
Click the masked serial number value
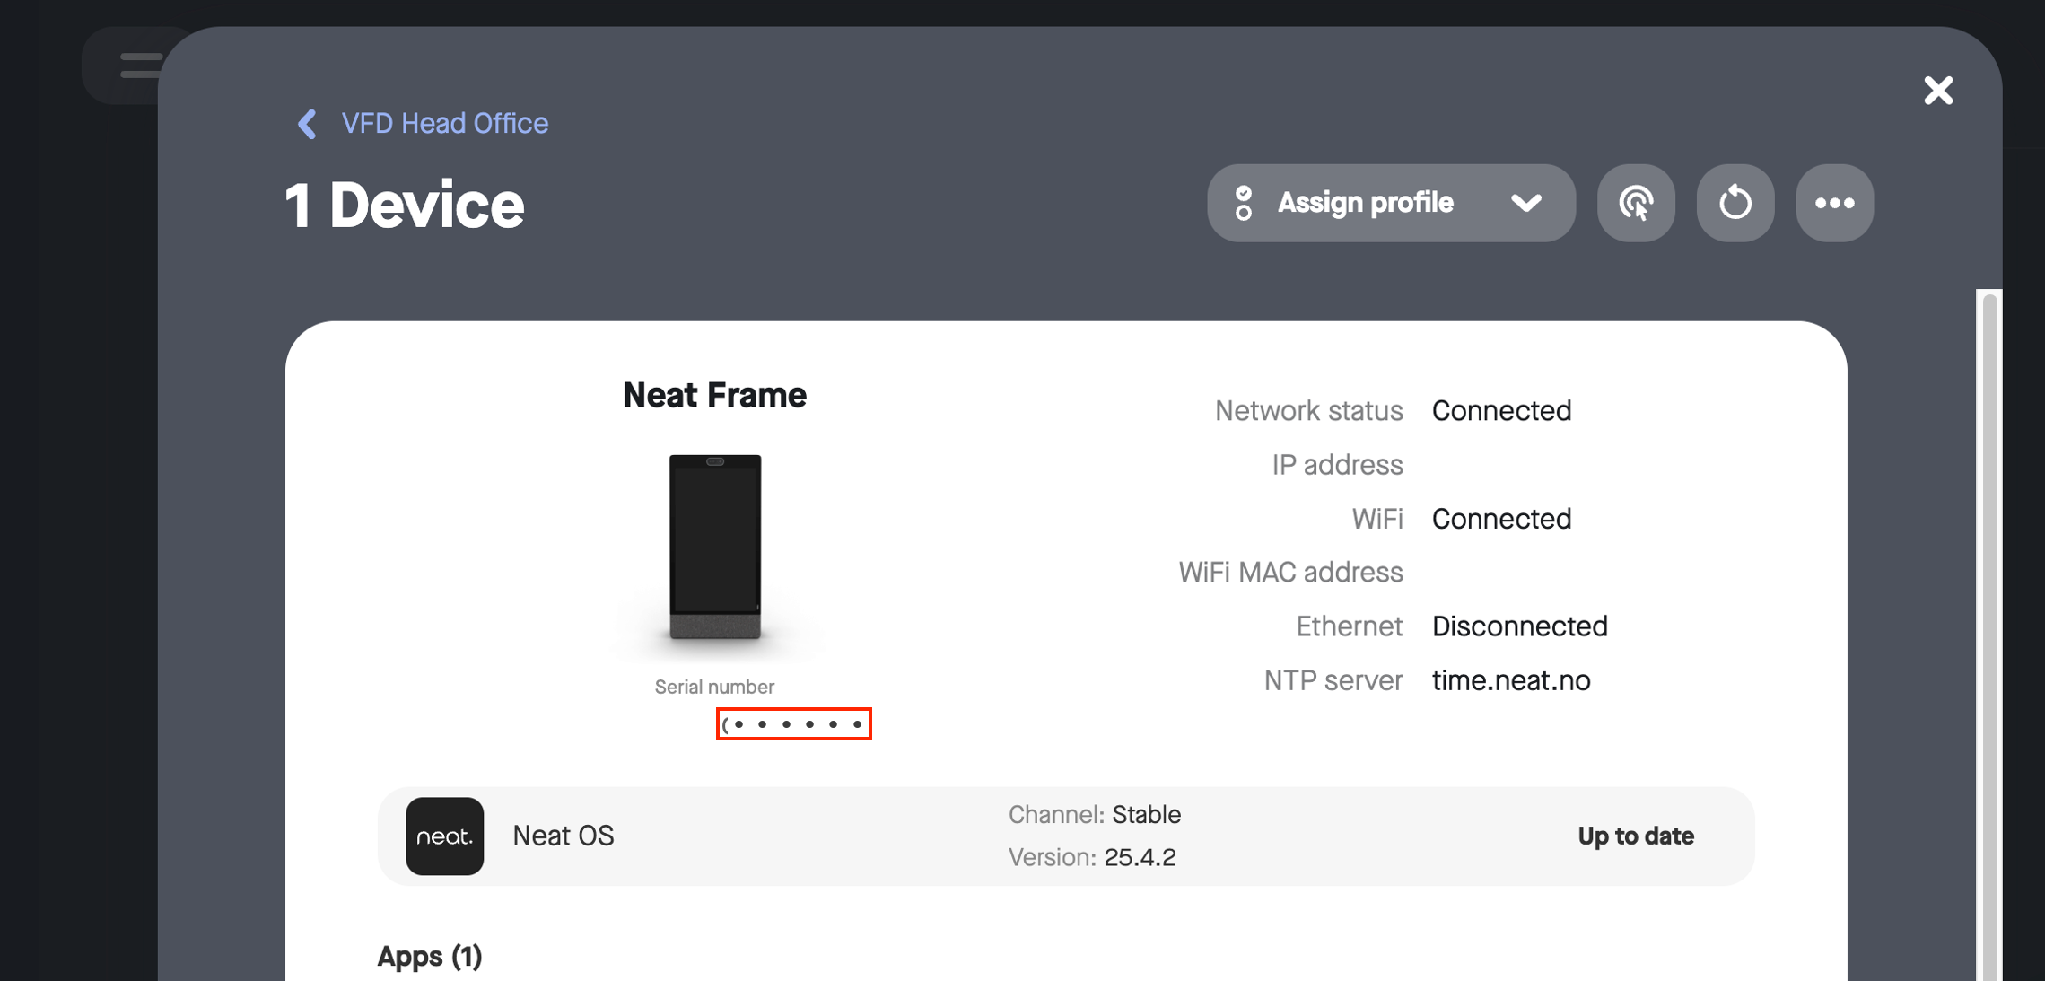[x=794, y=724]
